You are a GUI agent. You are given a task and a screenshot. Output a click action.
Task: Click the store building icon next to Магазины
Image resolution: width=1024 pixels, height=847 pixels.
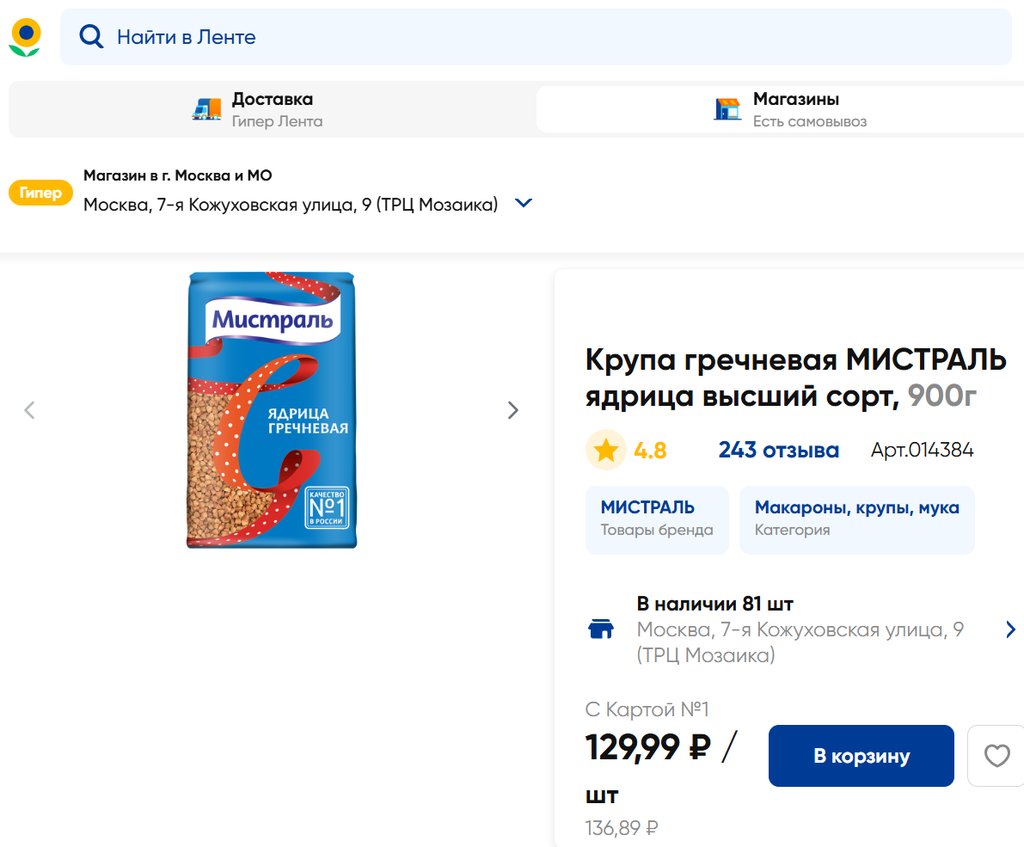[x=727, y=109]
